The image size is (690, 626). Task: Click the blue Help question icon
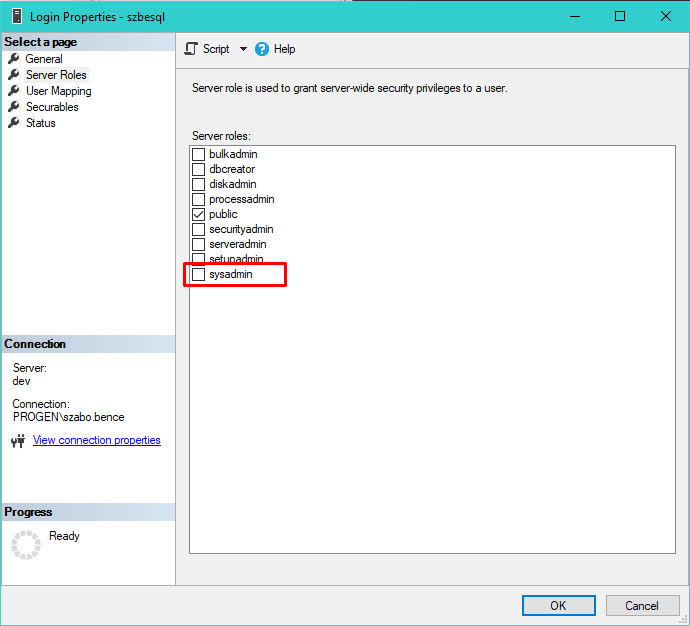coord(262,49)
